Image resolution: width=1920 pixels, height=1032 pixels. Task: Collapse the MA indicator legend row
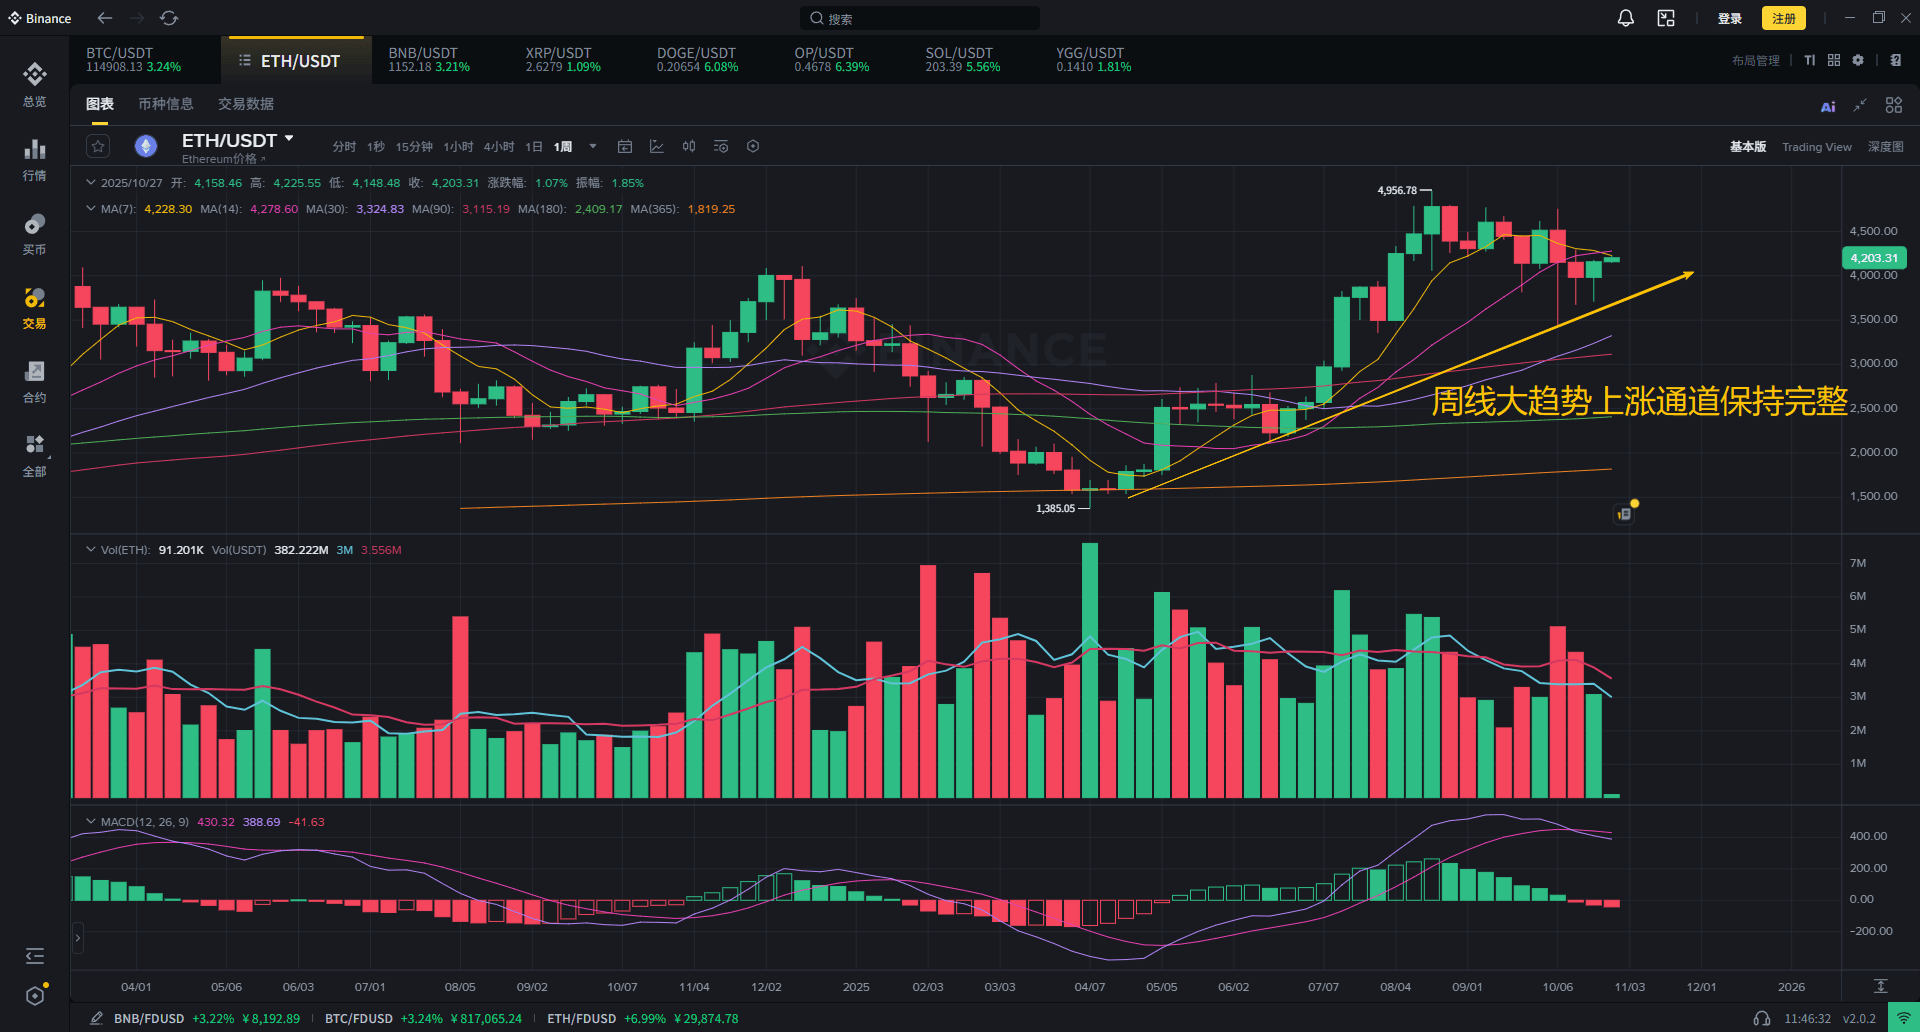click(x=91, y=209)
